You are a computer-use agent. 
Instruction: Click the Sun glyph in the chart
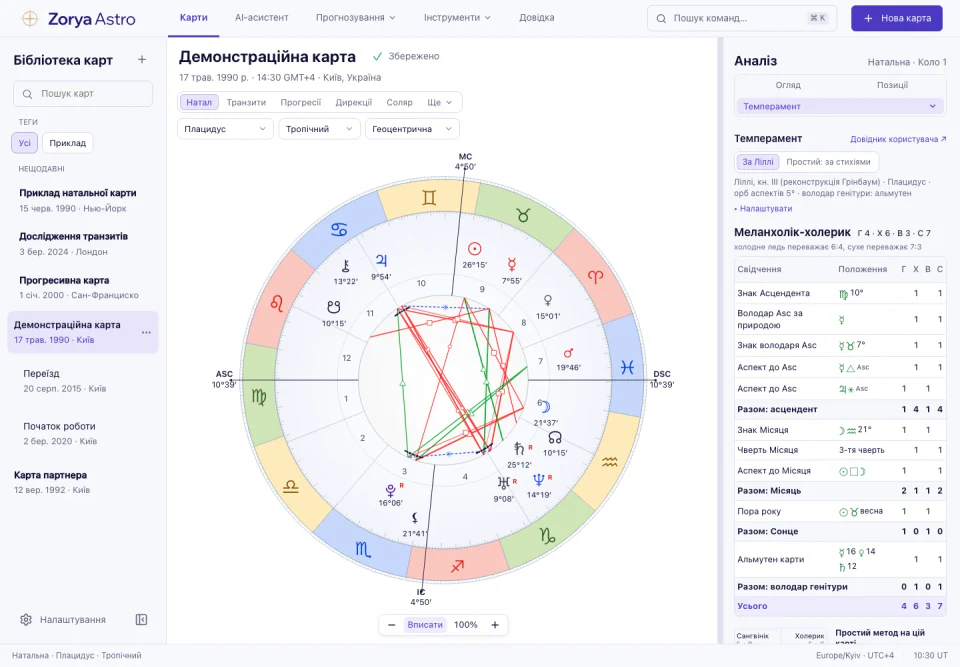pos(474,249)
